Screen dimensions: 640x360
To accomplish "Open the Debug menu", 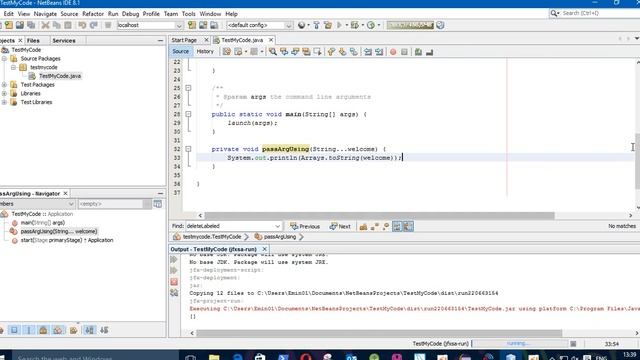I will coord(130,14).
